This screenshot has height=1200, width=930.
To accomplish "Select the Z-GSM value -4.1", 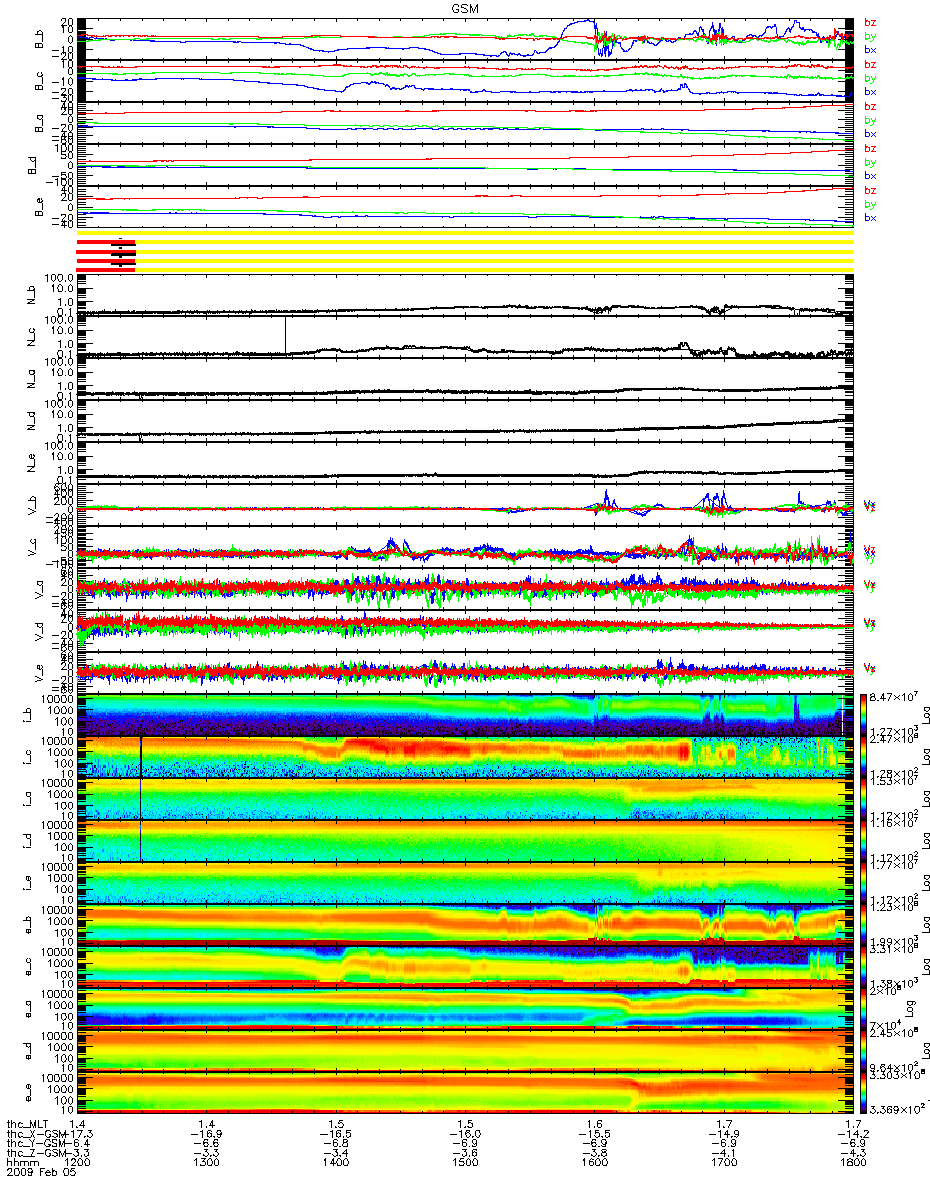I will click(724, 1155).
